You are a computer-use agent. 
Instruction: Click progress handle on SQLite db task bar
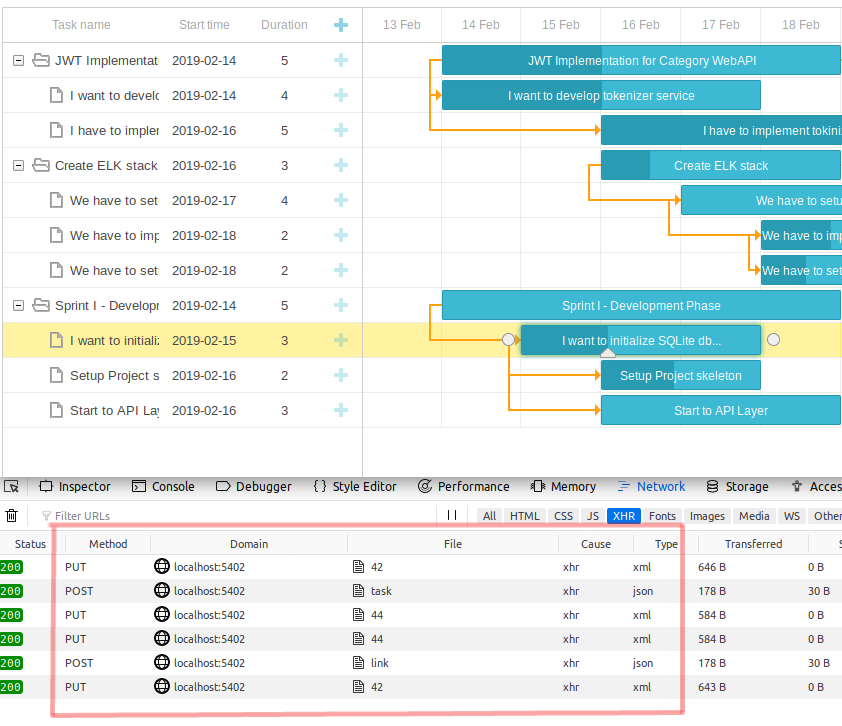click(x=608, y=353)
